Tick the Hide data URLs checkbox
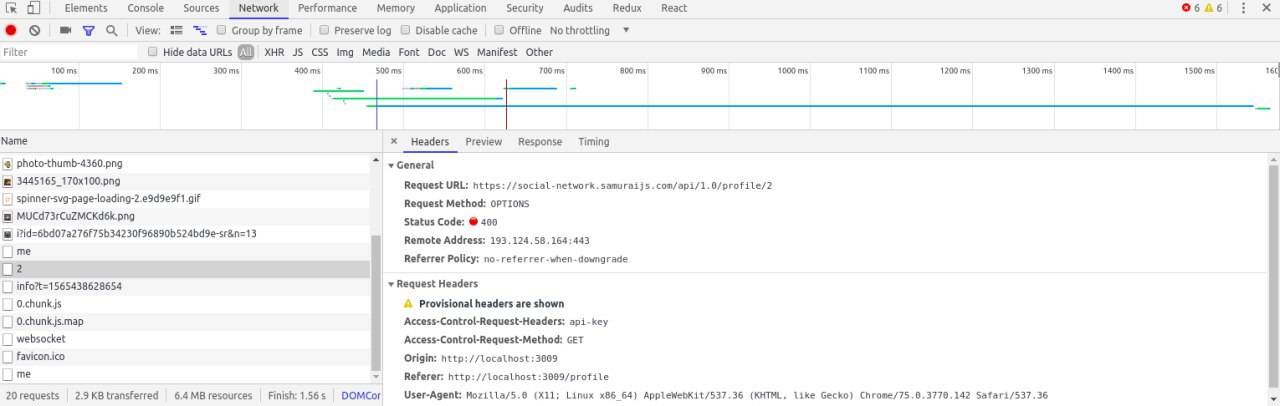The height and width of the screenshot is (406, 1280). pyautogui.click(x=153, y=52)
